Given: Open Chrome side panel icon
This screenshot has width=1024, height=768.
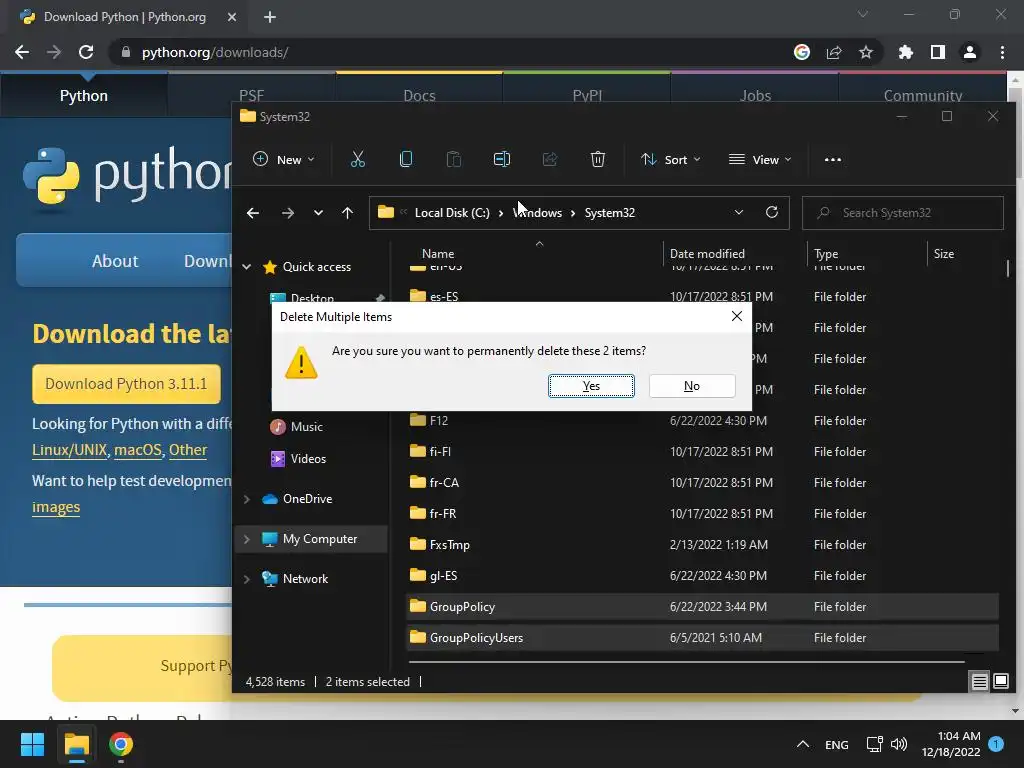Looking at the screenshot, I should [x=938, y=52].
